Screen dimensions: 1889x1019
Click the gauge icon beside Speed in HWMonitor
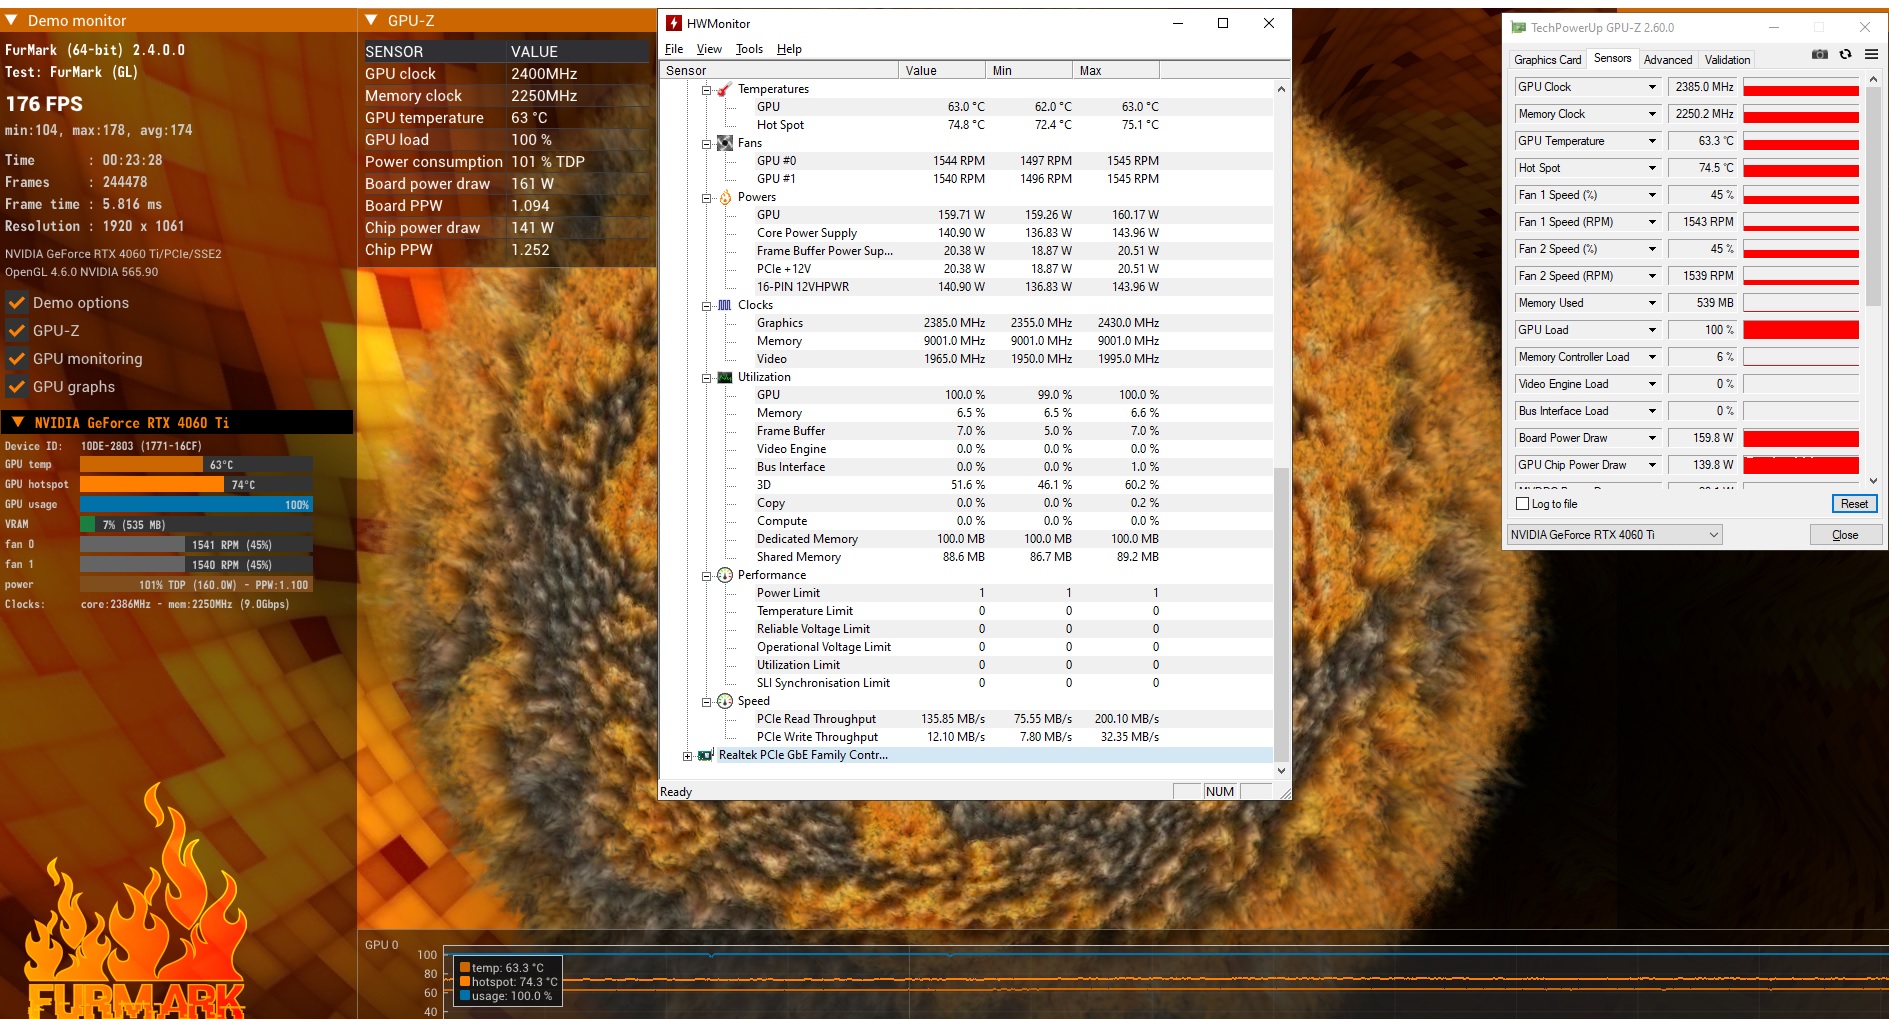point(724,701)
